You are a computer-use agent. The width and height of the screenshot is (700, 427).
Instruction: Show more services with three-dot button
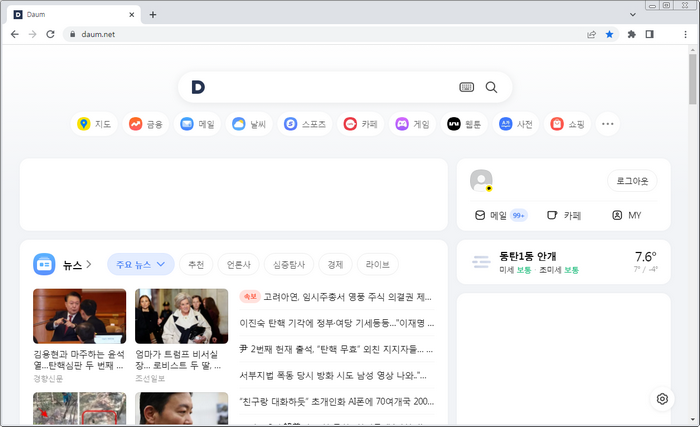coord(608,124)
